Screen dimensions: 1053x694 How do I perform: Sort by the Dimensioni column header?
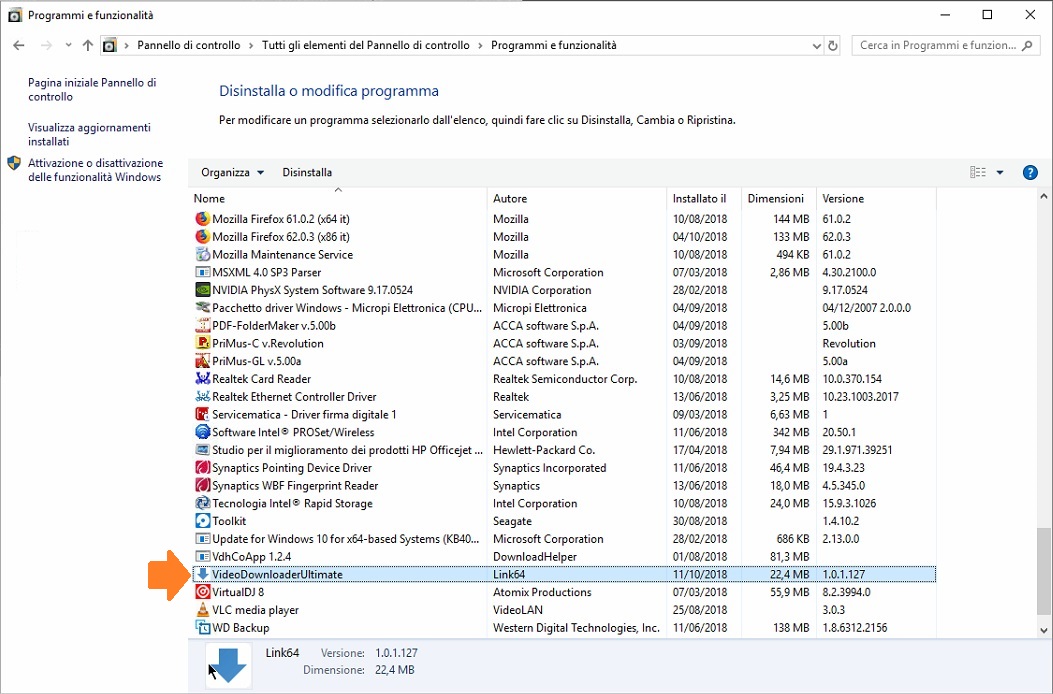pyautogui.click(x=780, y=198)
